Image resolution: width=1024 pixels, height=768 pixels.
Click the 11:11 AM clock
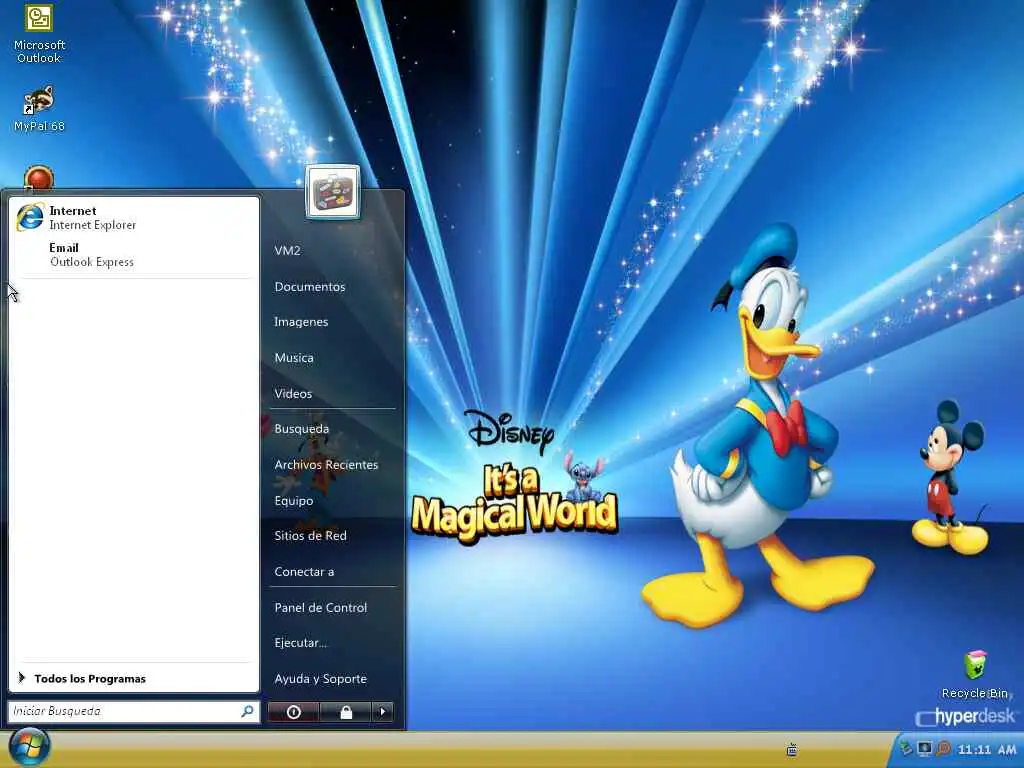click(987, 750)
